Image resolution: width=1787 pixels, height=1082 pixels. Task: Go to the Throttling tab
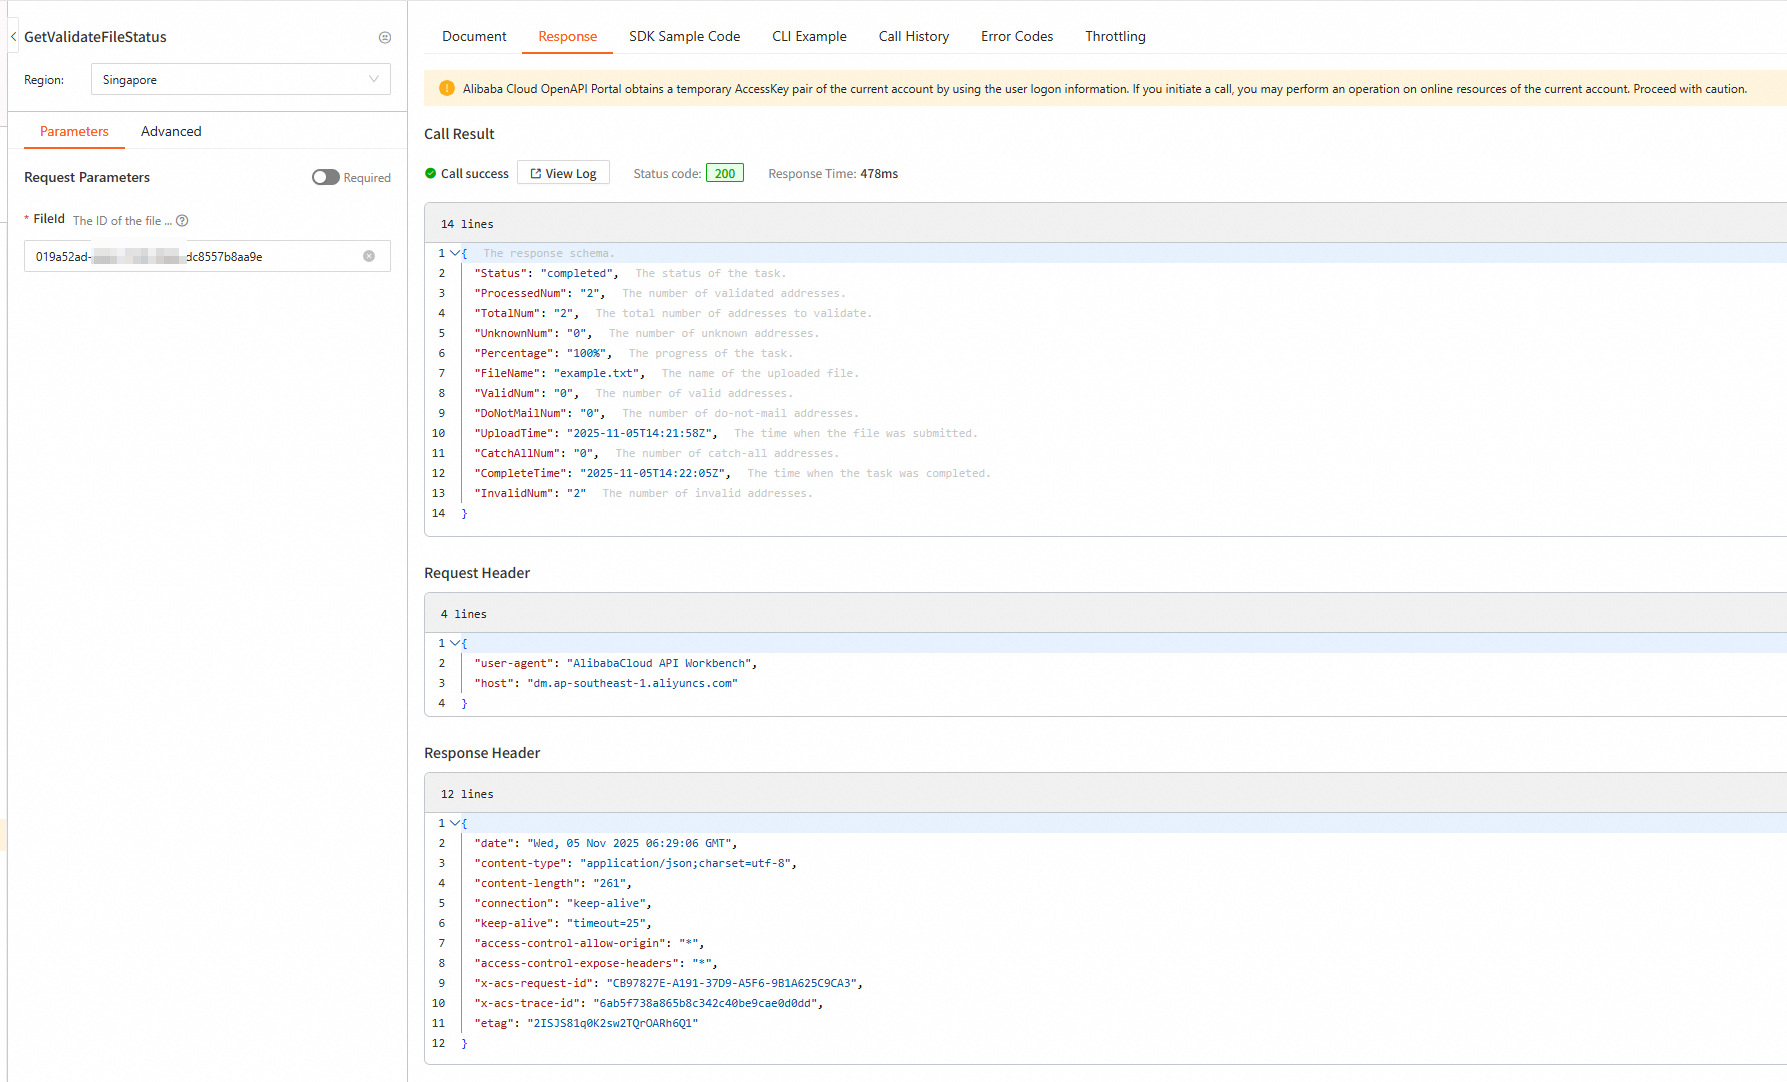[x=1115, y=37]
